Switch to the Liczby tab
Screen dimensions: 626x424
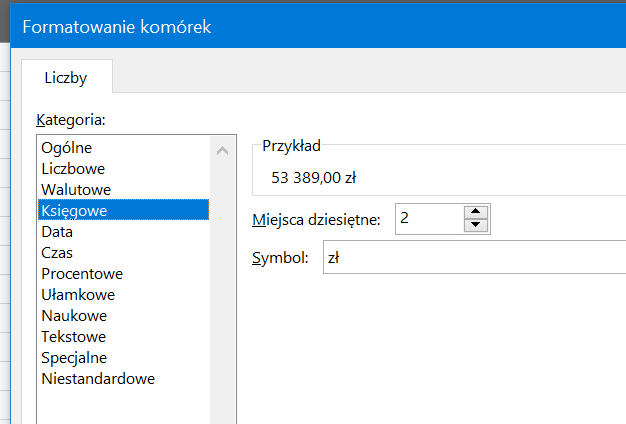tap(66, 77)
